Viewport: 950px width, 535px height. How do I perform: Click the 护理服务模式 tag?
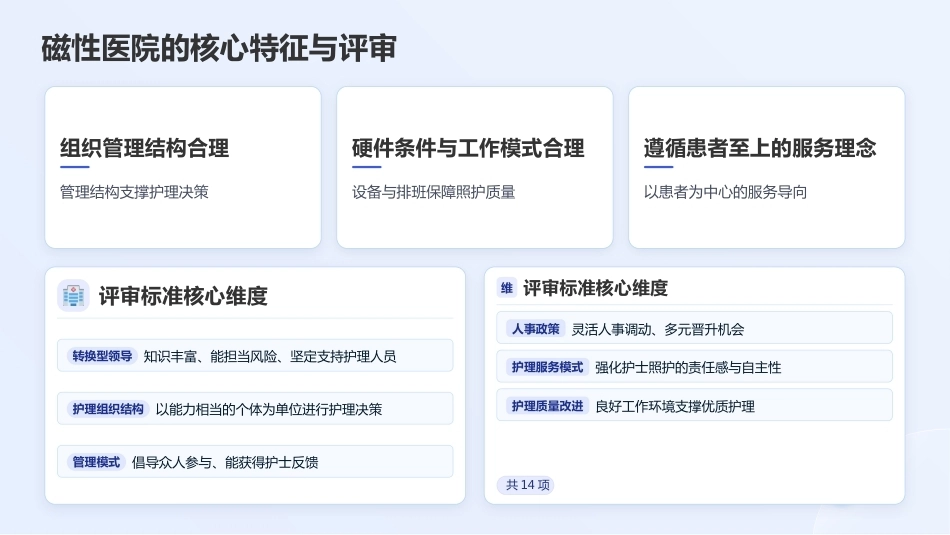[547, 367]
